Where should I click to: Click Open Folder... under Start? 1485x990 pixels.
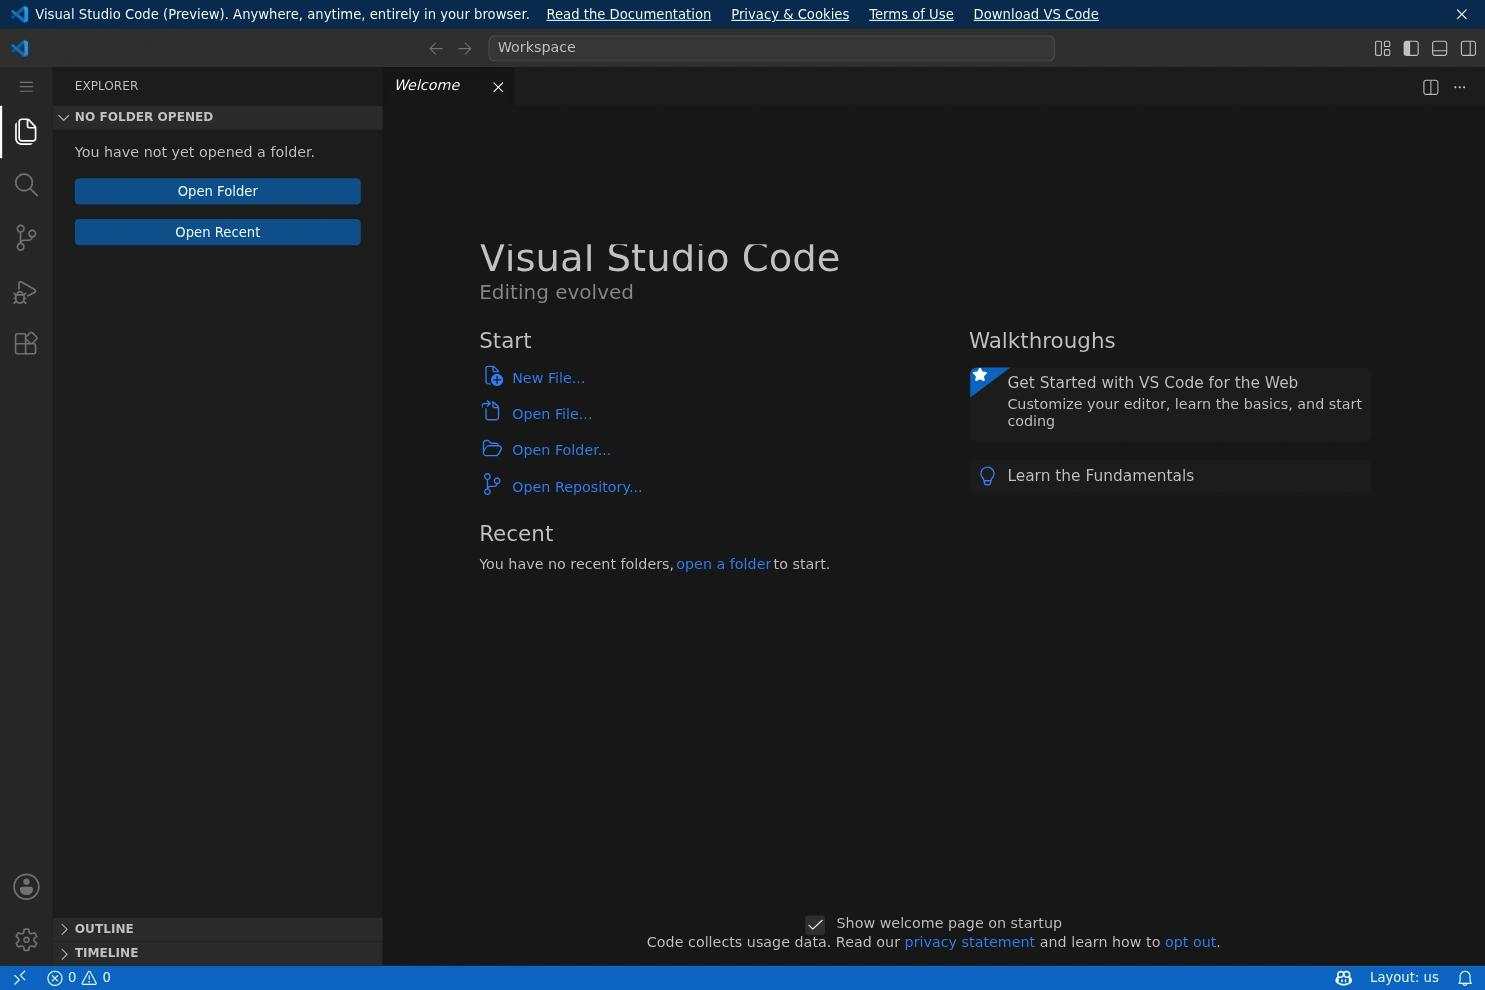click(547, 450)
